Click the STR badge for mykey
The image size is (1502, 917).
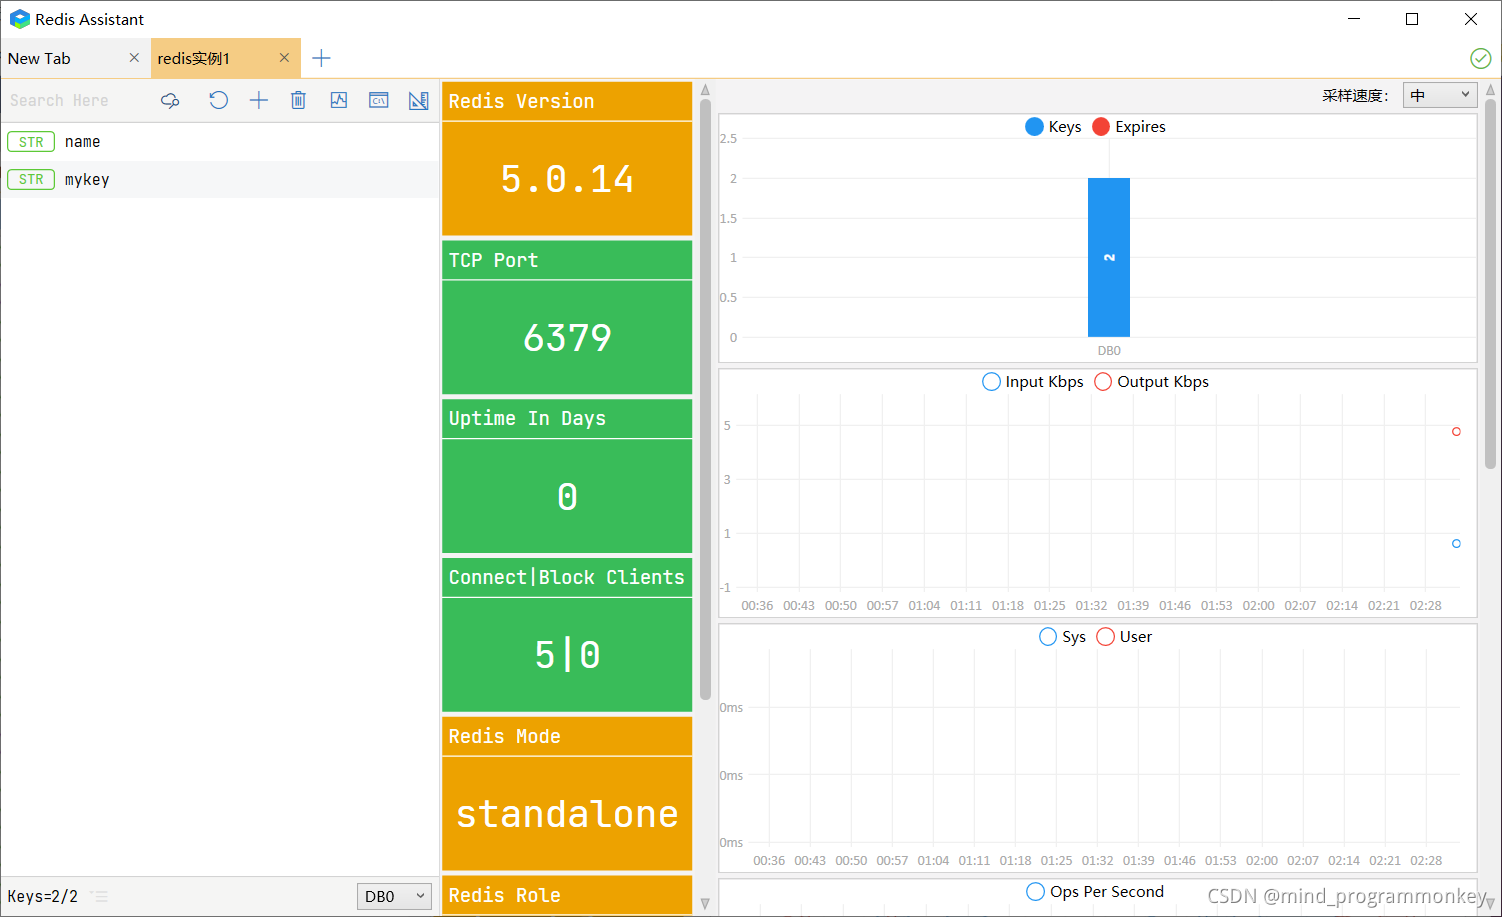click(x=31, y=180)
